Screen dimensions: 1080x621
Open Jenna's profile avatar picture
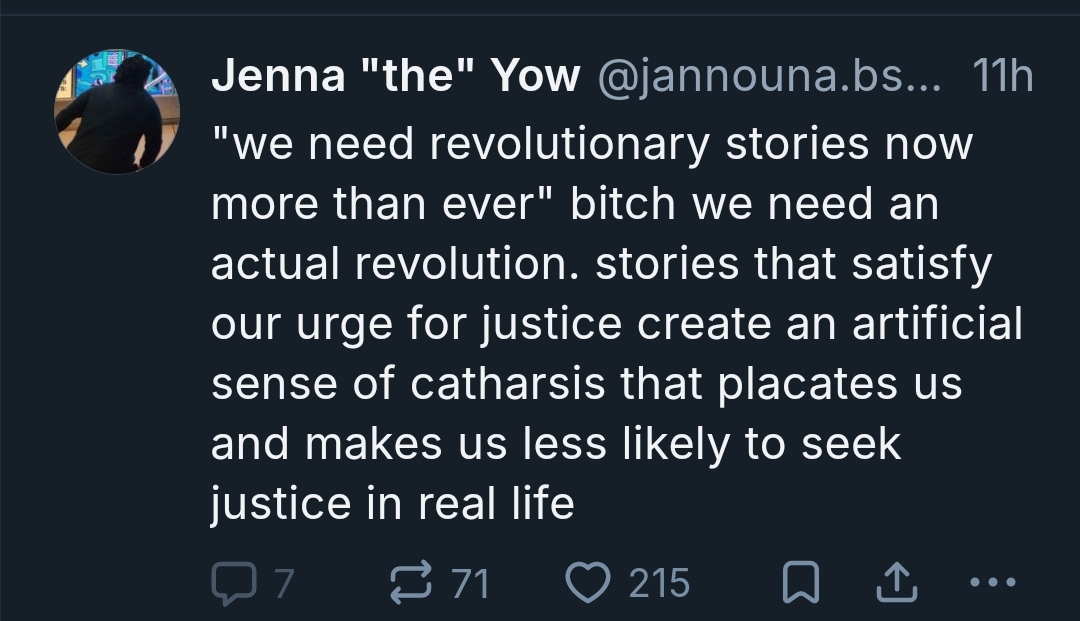tap(116, 112)
